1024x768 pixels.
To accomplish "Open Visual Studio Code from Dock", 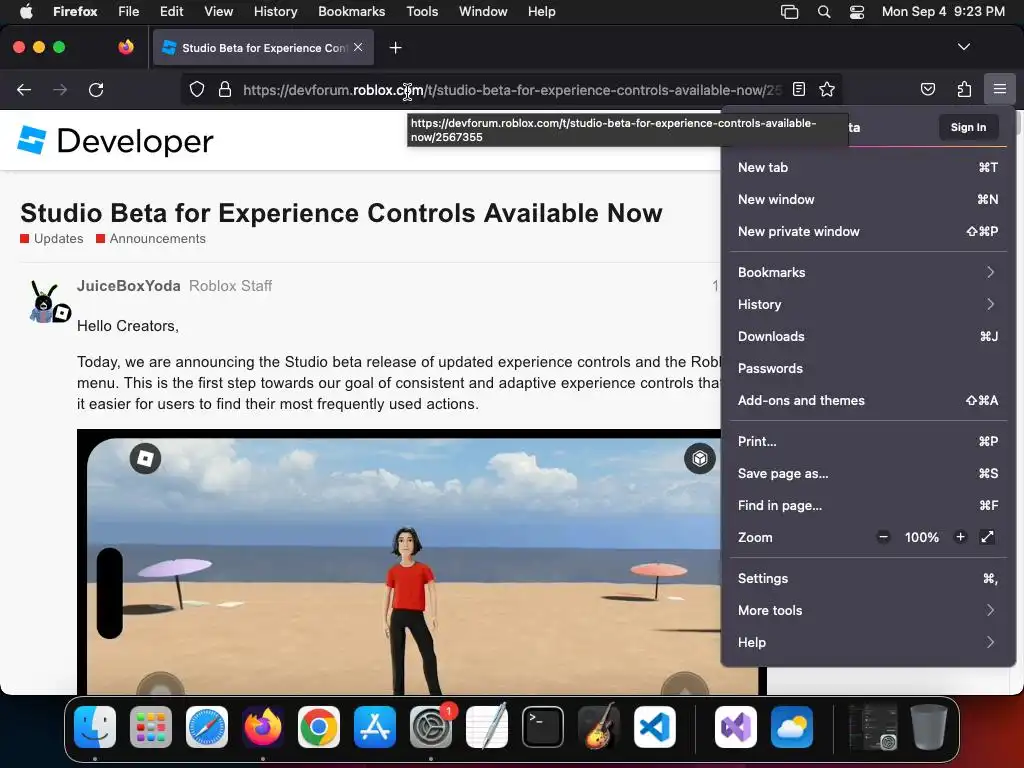I will 655,727.
